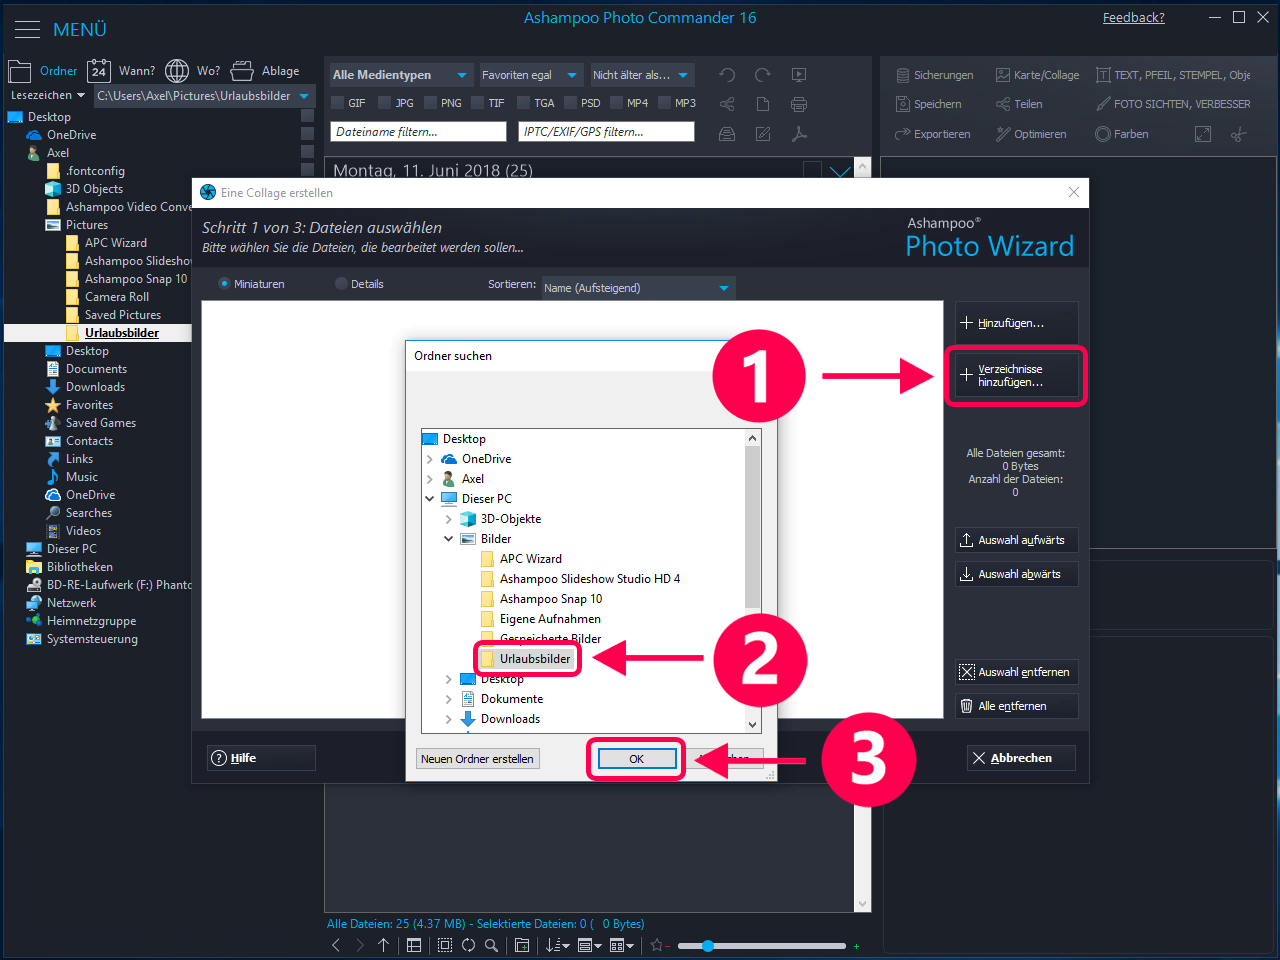Click the select all icon in bottom toolbar

point(445,945)
